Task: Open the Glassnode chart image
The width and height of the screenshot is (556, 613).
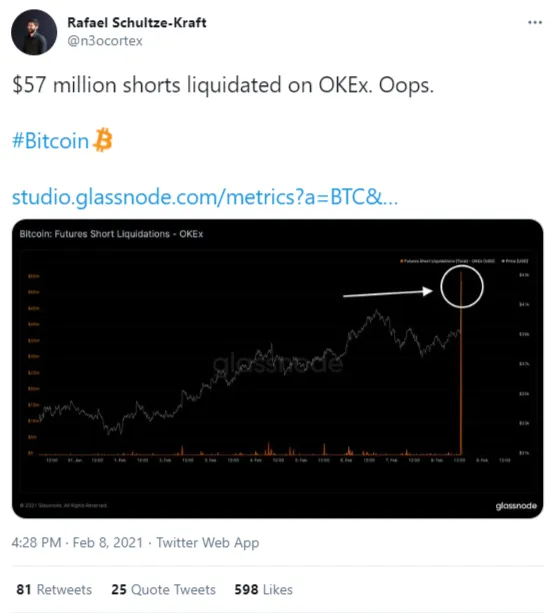Action: click(278, 369)
